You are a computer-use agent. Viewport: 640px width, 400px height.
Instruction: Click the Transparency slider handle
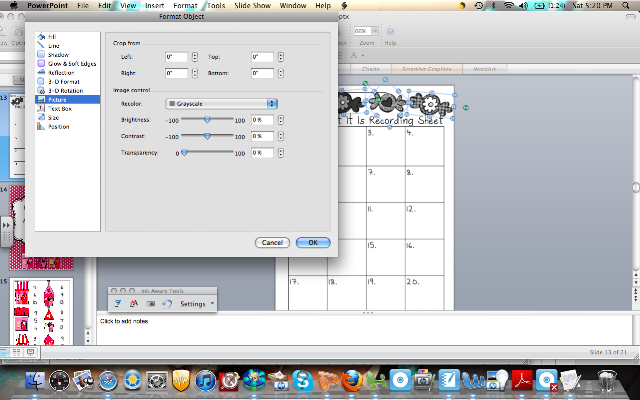click(x=184, y=152)
